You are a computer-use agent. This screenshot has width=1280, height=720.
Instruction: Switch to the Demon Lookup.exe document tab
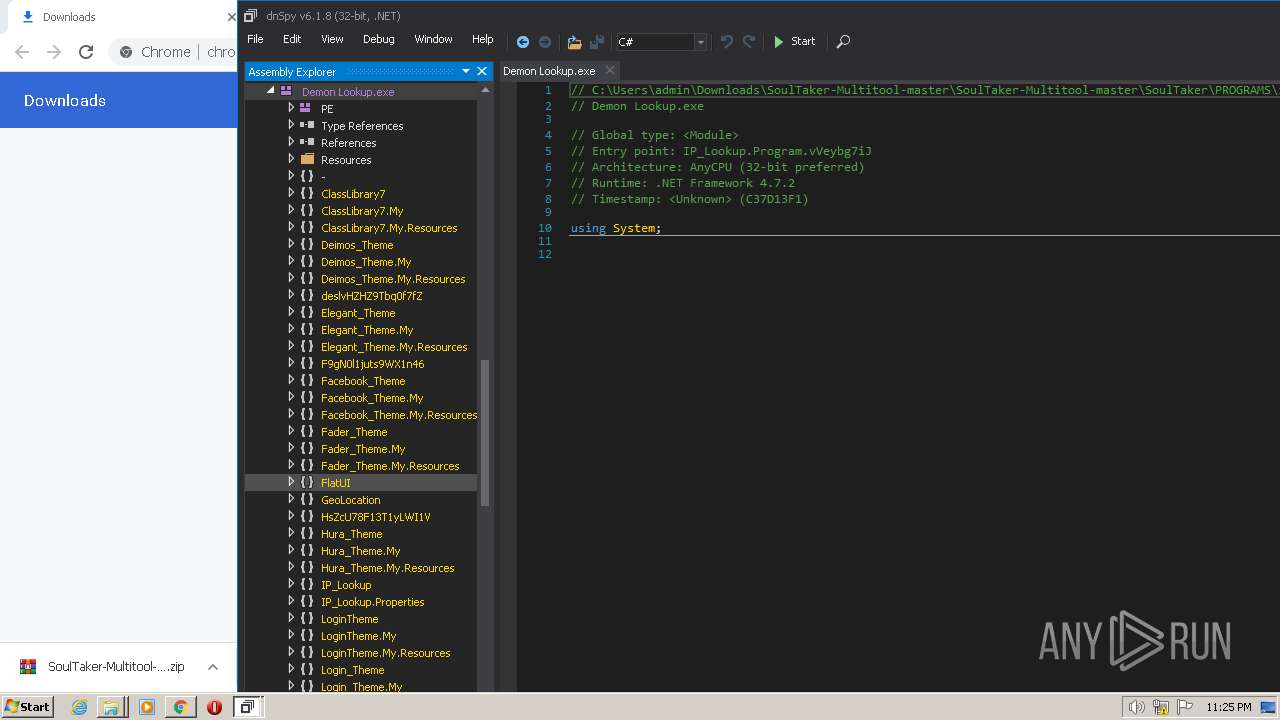(x=549, y=71)
